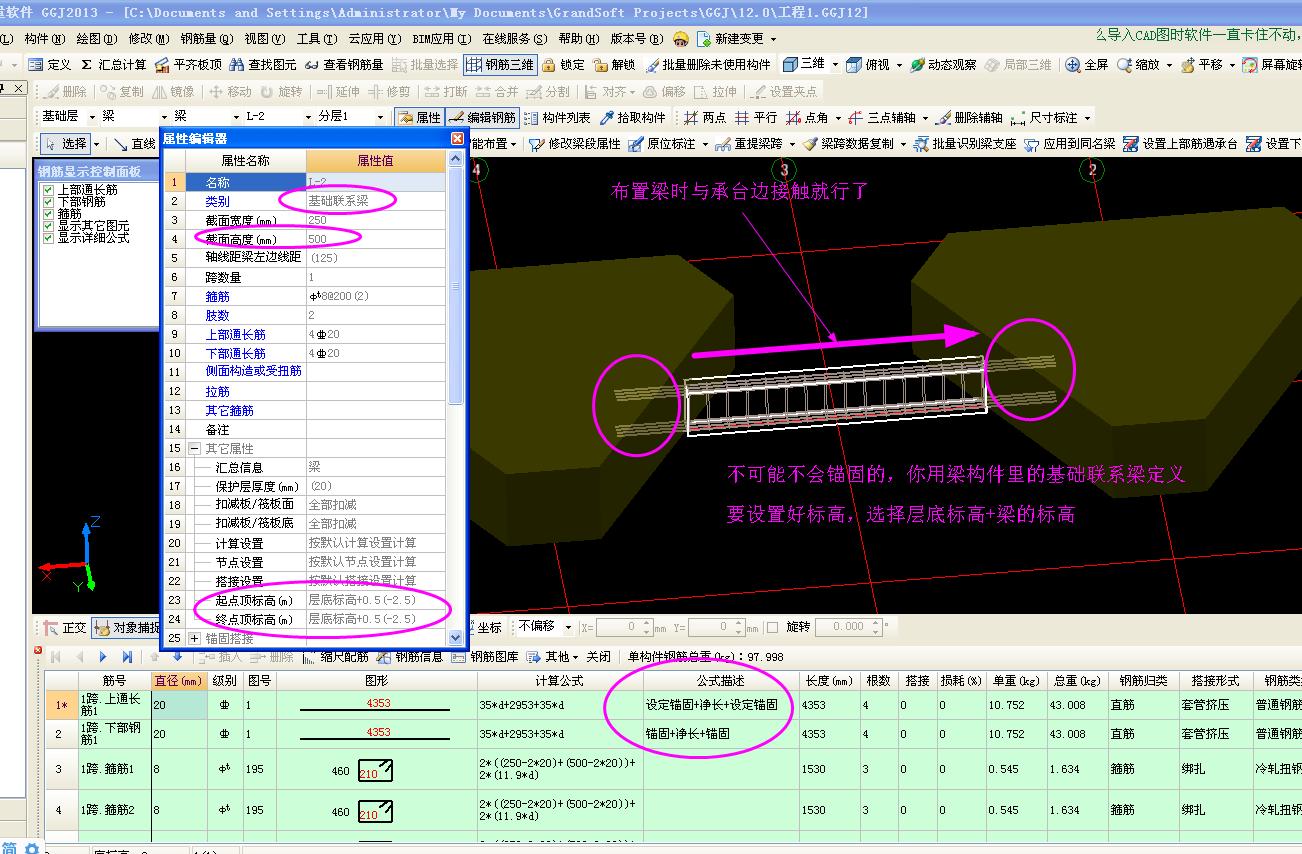Click the rotation angle 0.000 field
Image resolution: width=1302 pixels, height=854 pixels.
[847, 627]
